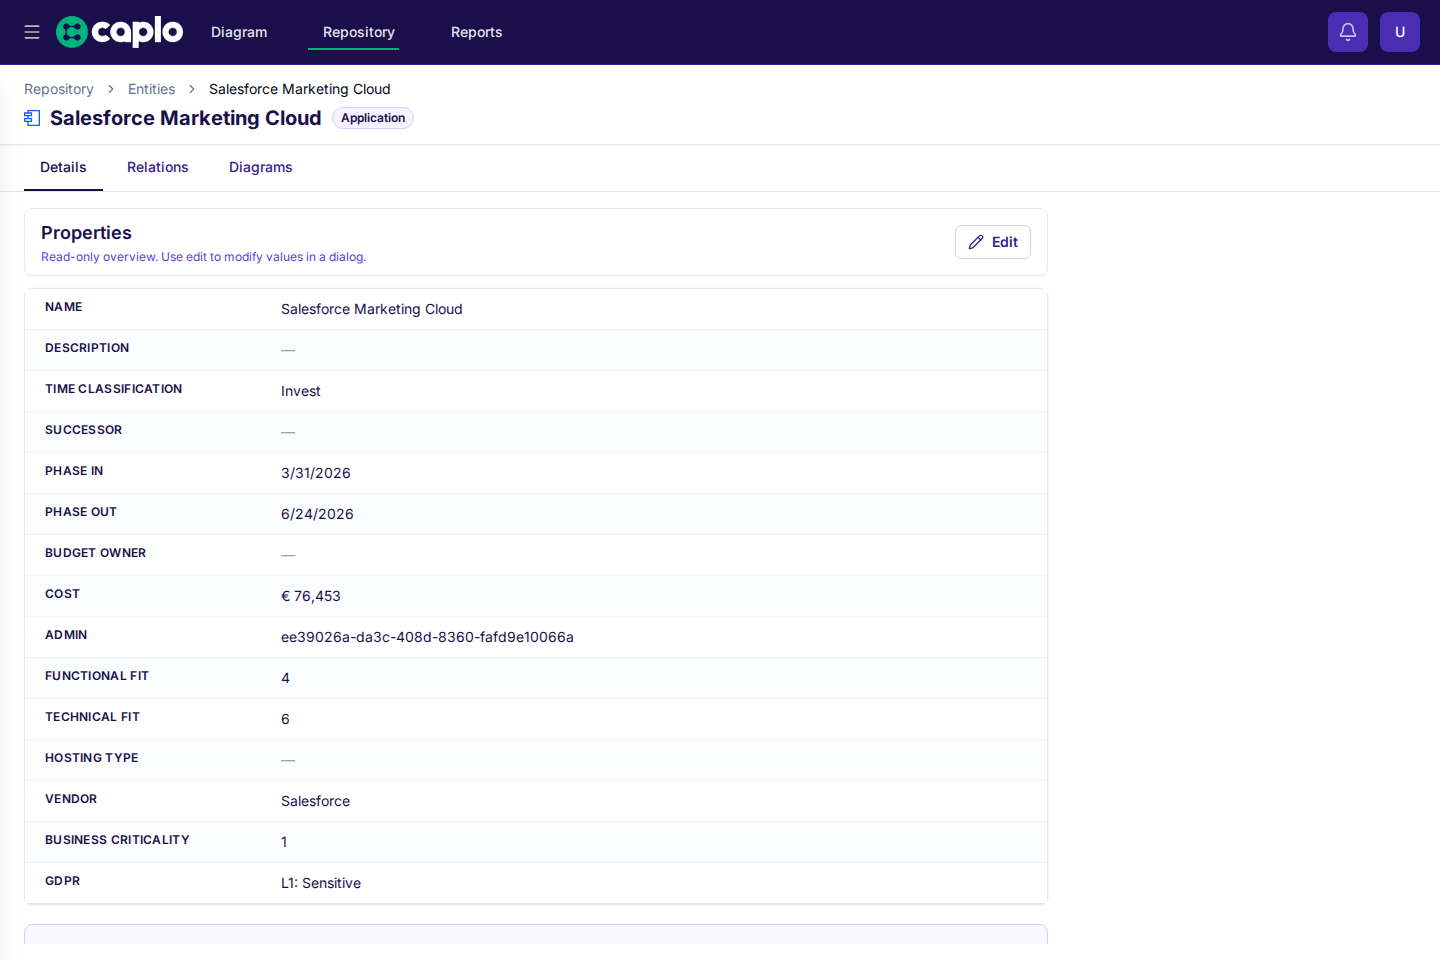Image resolution: width=1440 pixels, height=960 pixels.
Task: Select the business criticality value 1
Action: point(284,842)
